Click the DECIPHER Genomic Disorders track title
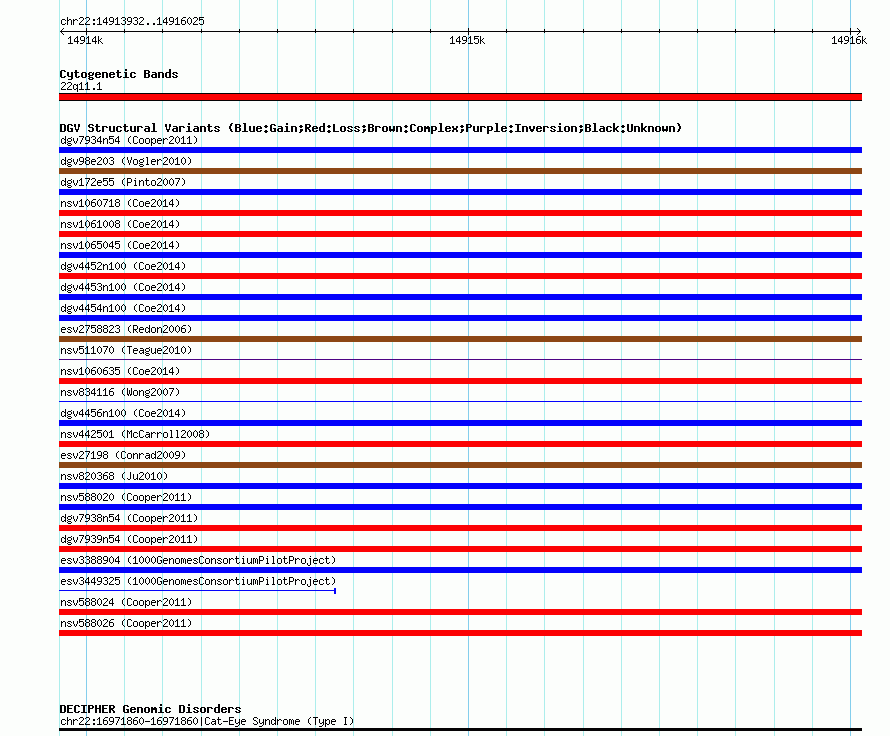The image size is (890, 736). tap(150, 709)
